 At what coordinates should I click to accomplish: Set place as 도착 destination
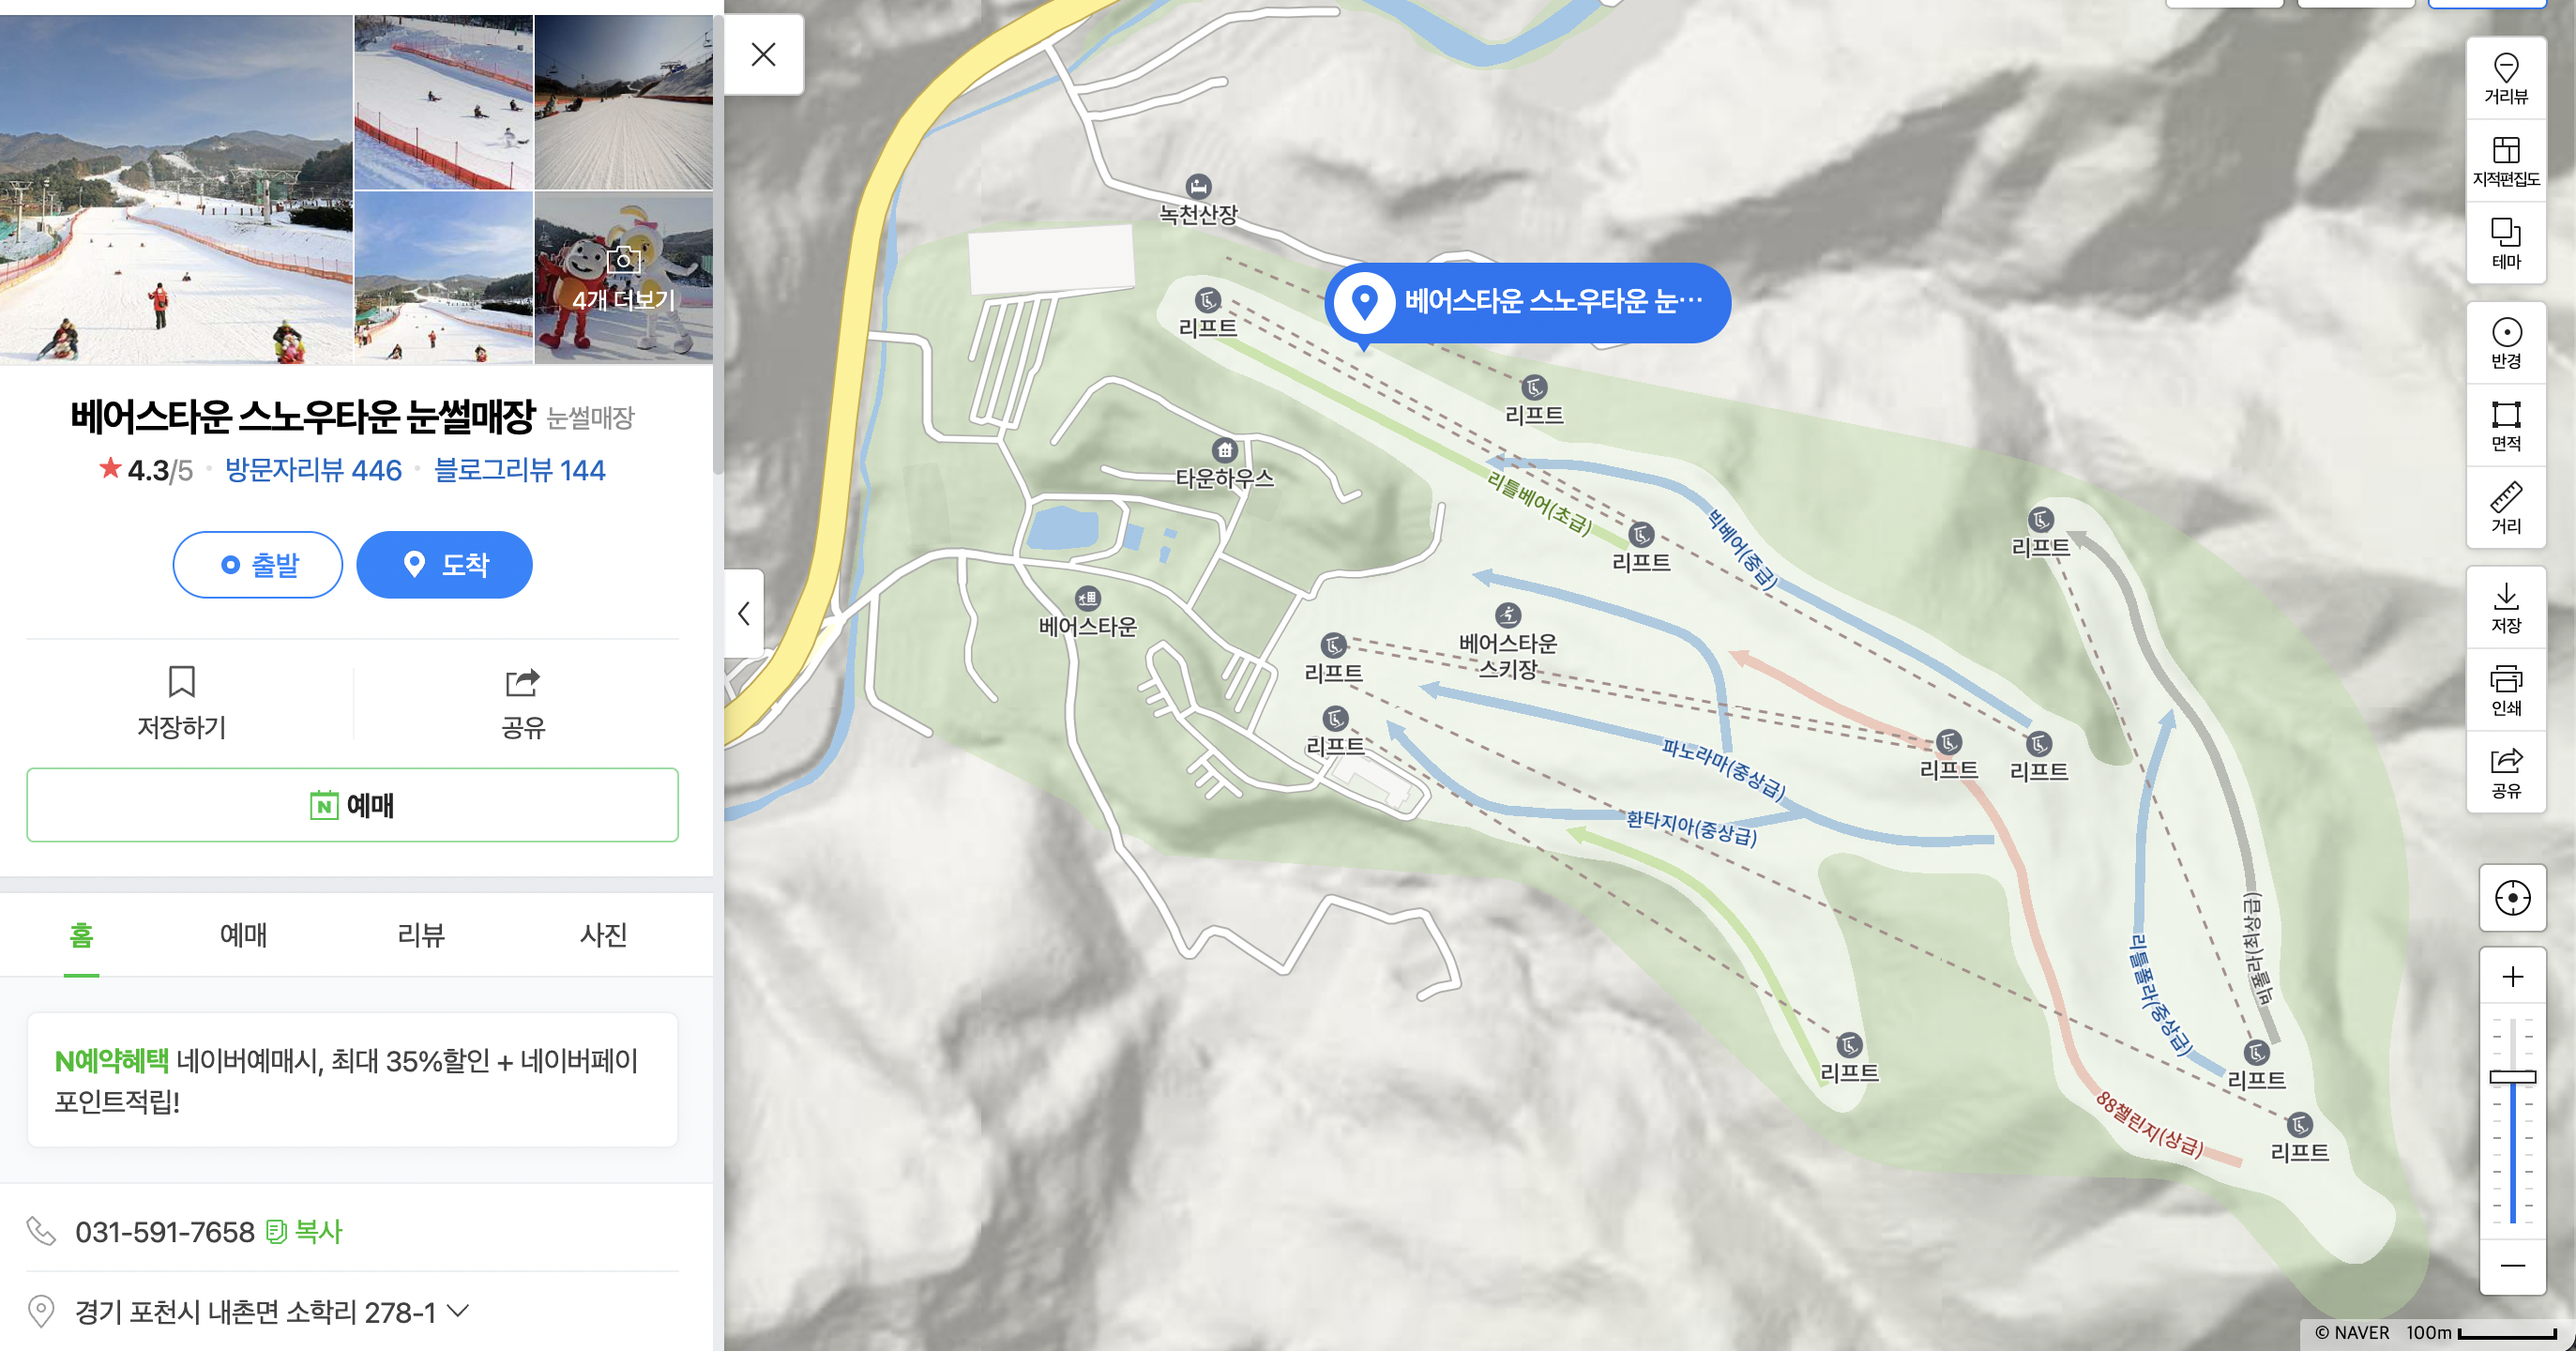click(444, 565)
